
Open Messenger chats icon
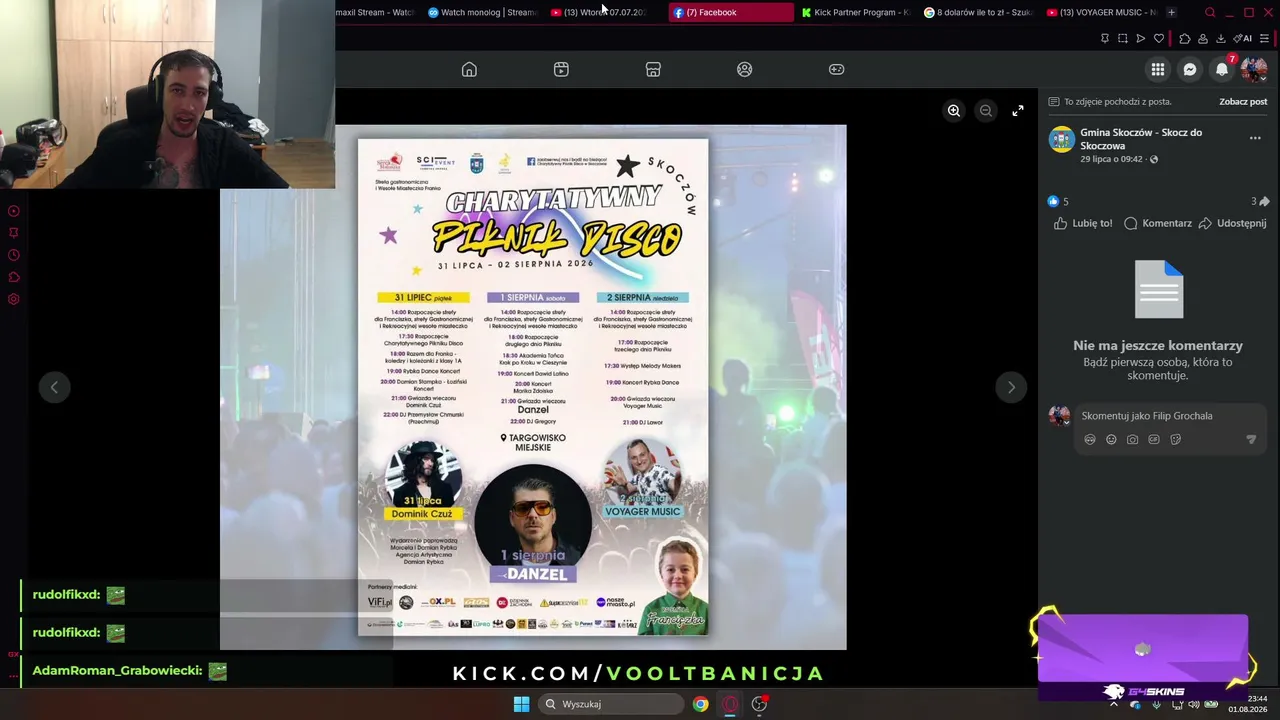1189,69
